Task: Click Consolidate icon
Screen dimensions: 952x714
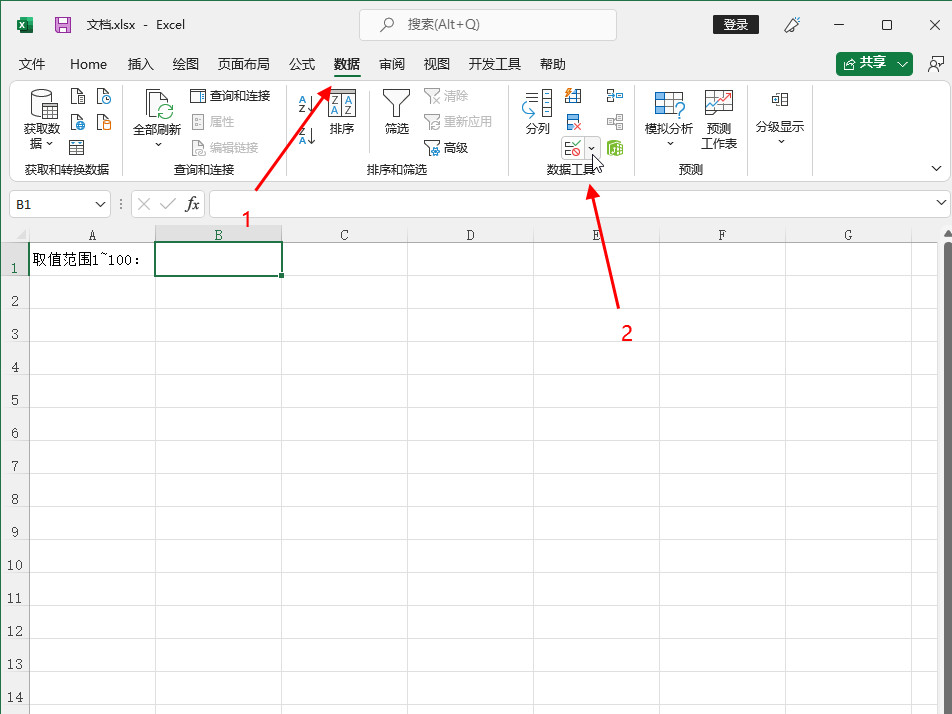Action: [614, 96]
